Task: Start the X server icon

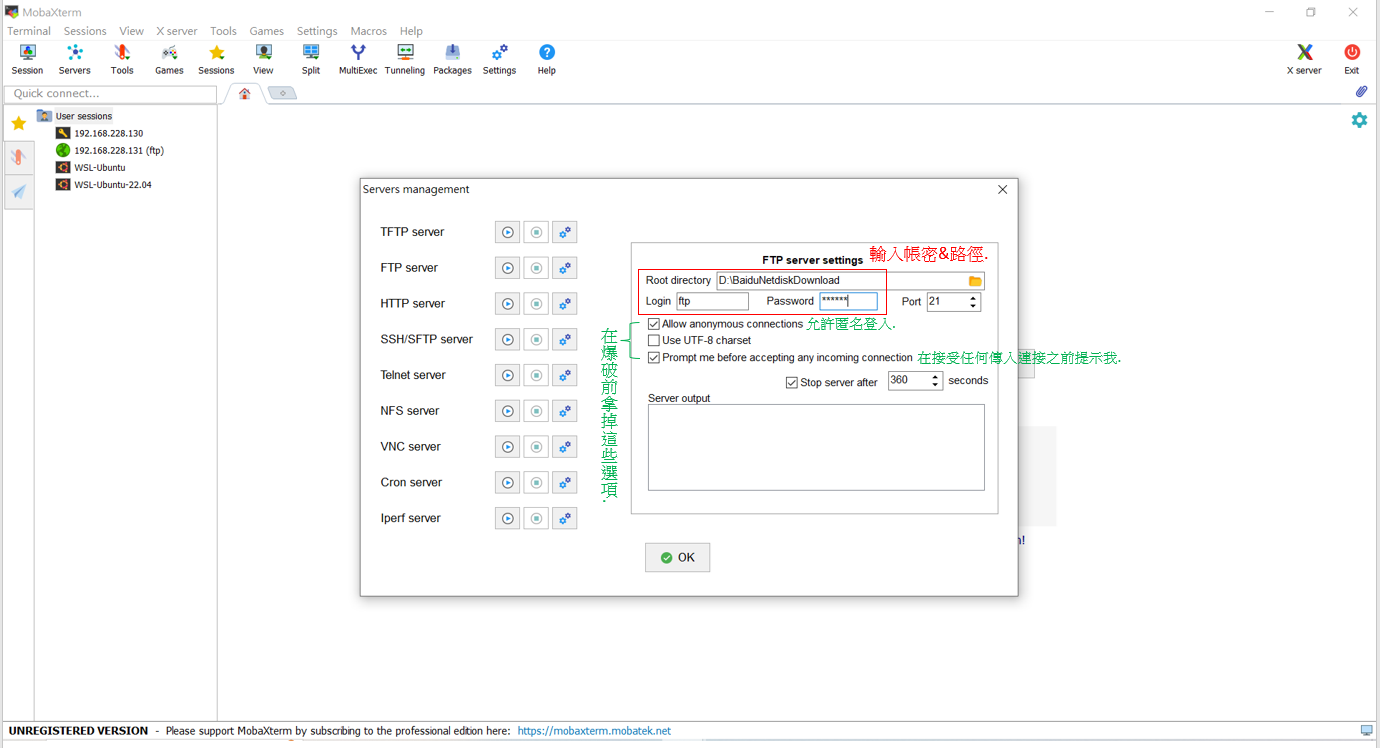Action: coord(1304,59)
